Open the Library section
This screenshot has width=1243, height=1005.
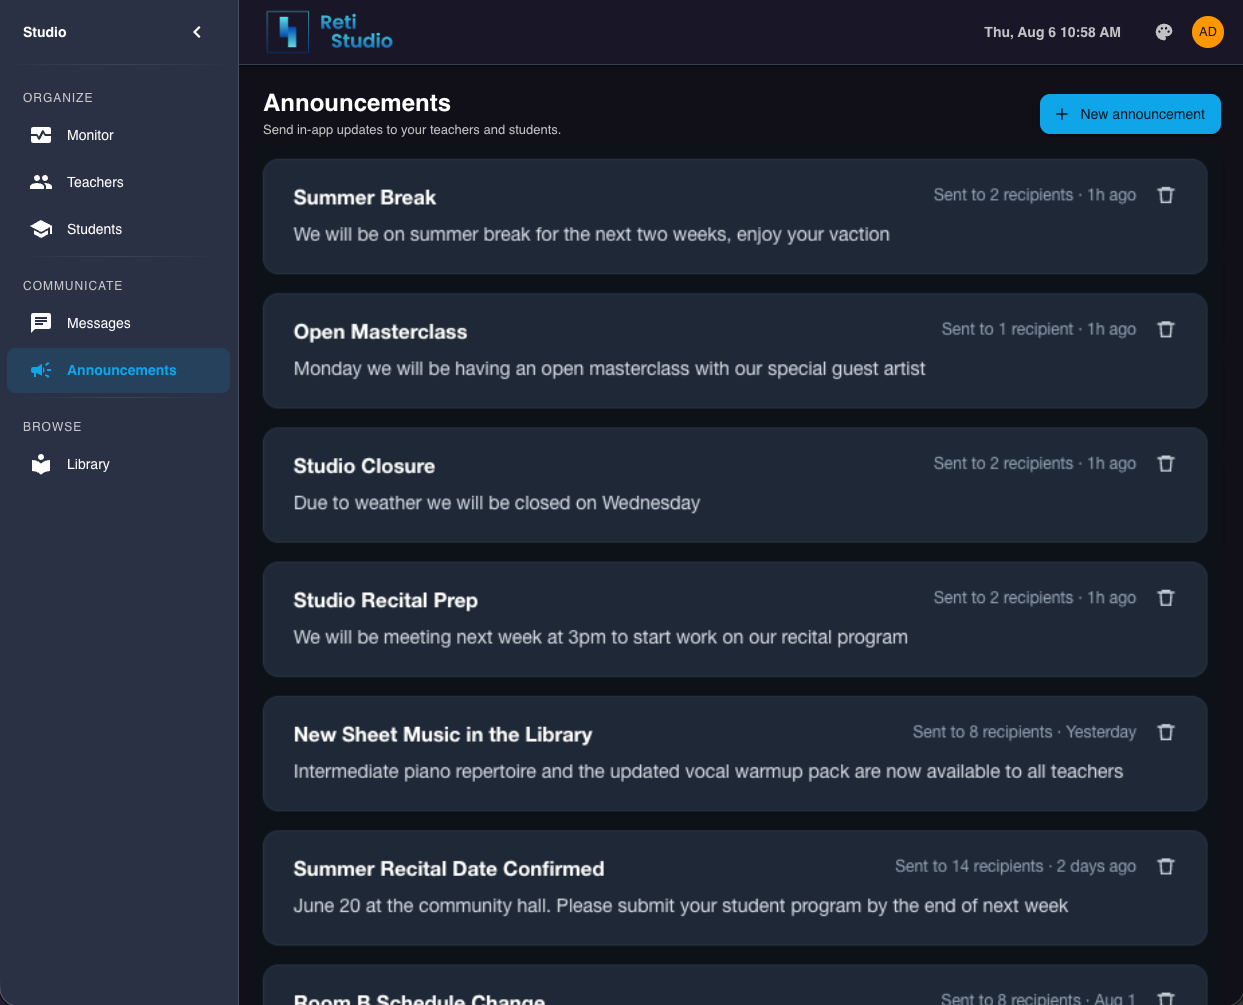[x=118, y=464]
